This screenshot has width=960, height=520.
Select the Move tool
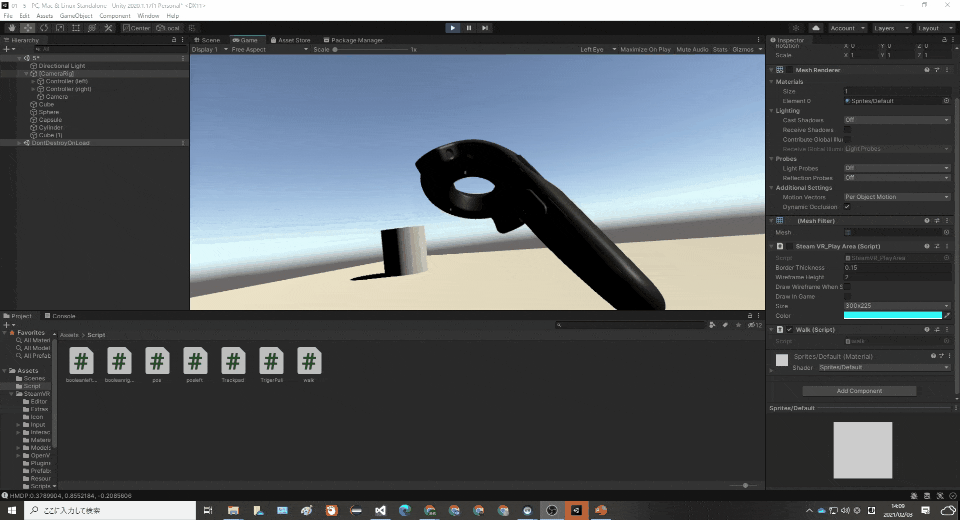(x=28, y=28)
